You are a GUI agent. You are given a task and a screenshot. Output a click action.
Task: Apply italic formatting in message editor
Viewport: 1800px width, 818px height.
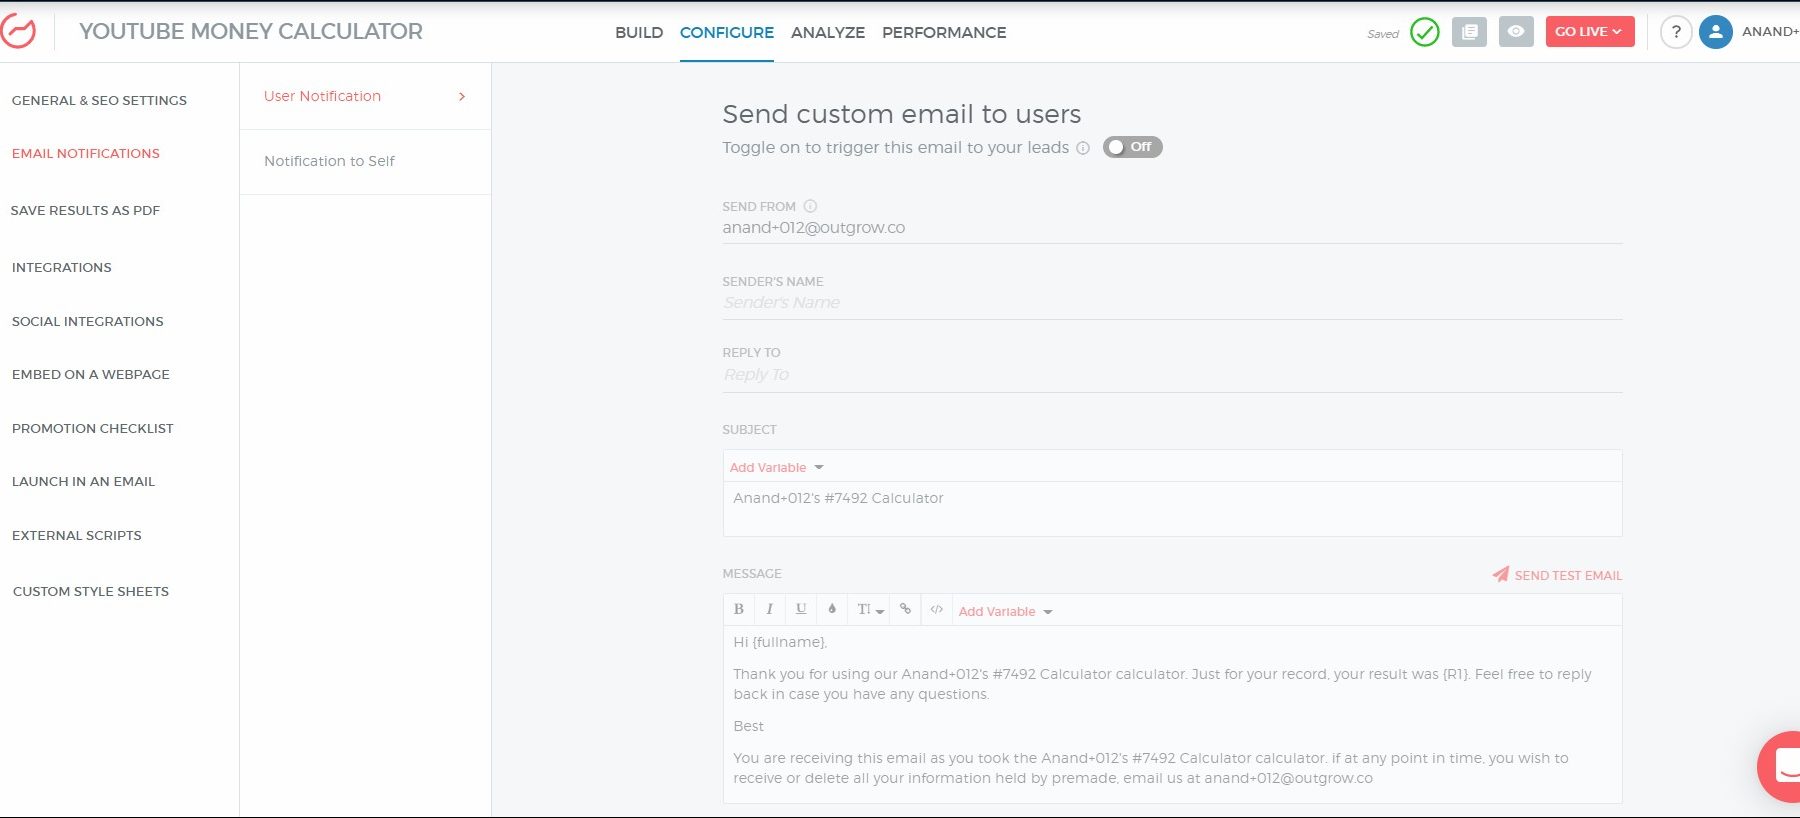point(769,609)
